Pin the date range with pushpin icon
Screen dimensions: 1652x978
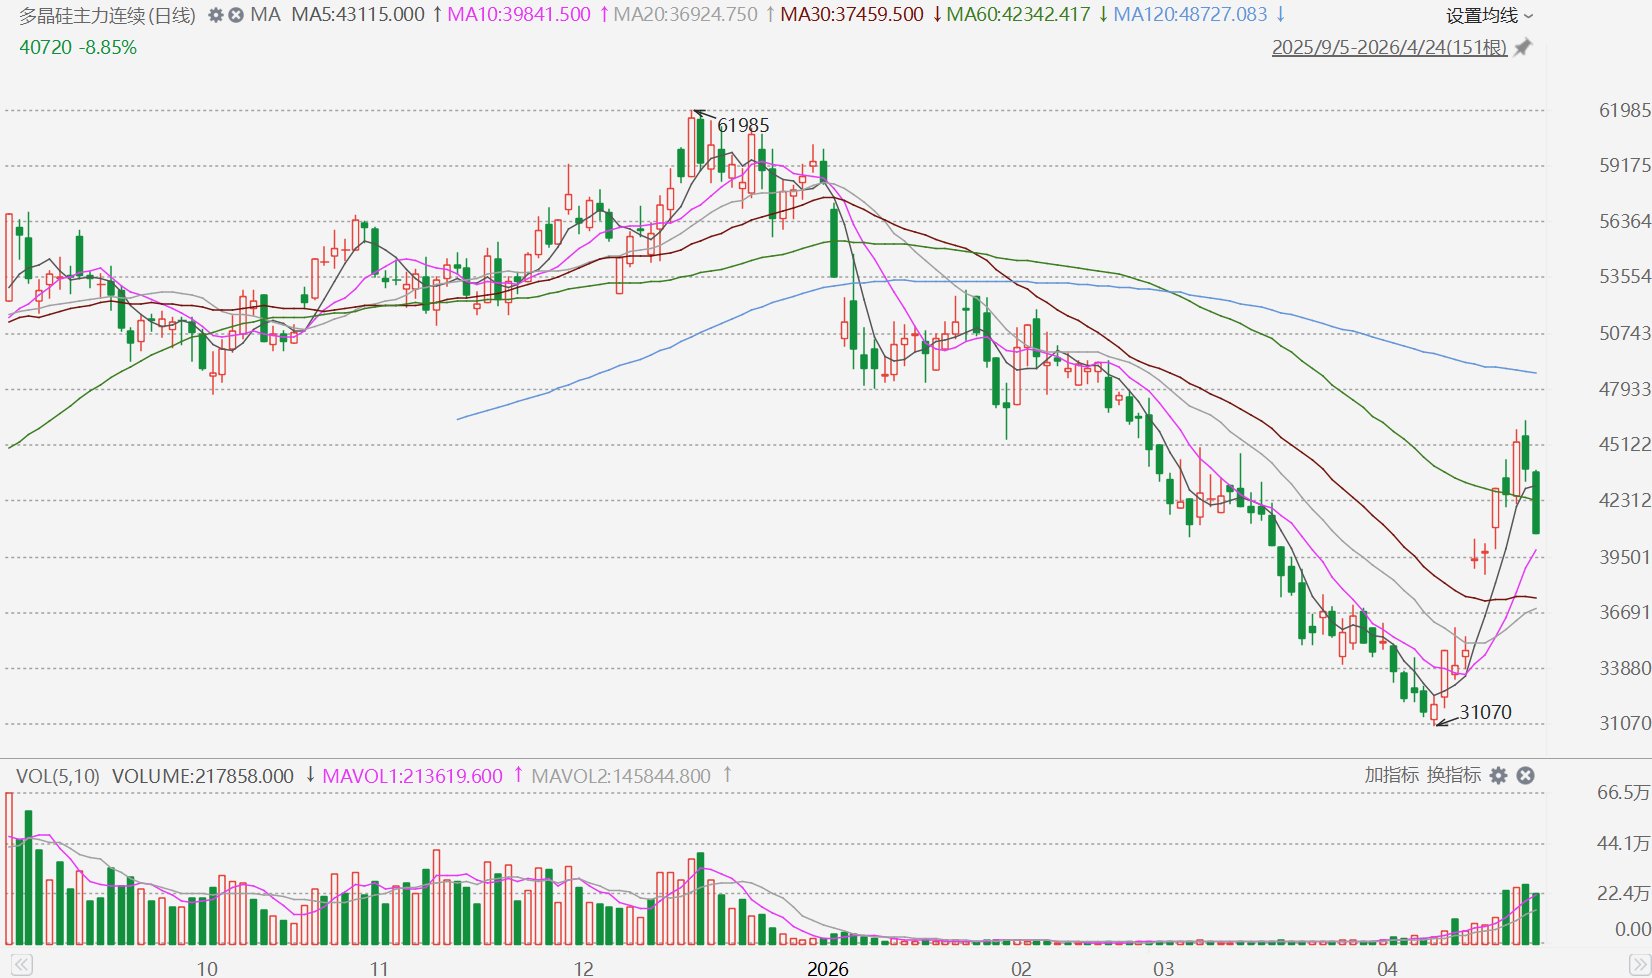tap(1523, 47)
